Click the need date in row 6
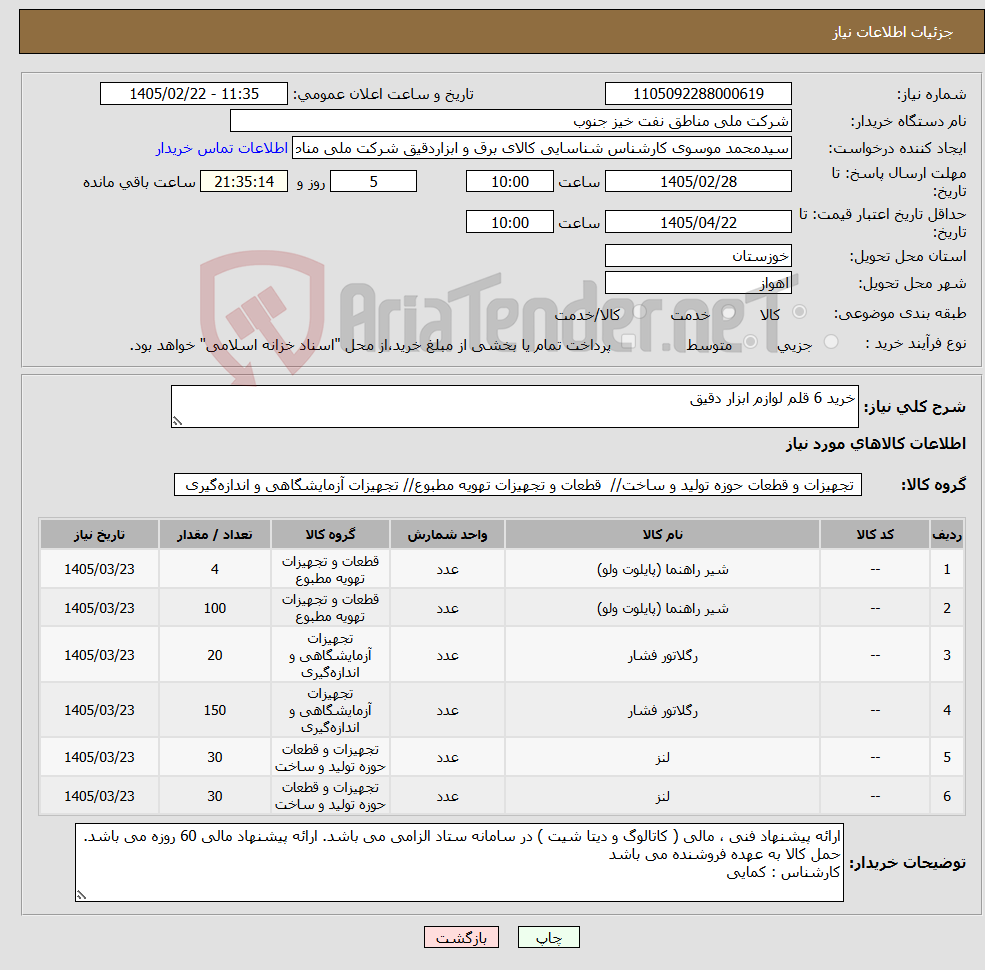The width and height of the screenshot is (985, 970). coord(99,796)
